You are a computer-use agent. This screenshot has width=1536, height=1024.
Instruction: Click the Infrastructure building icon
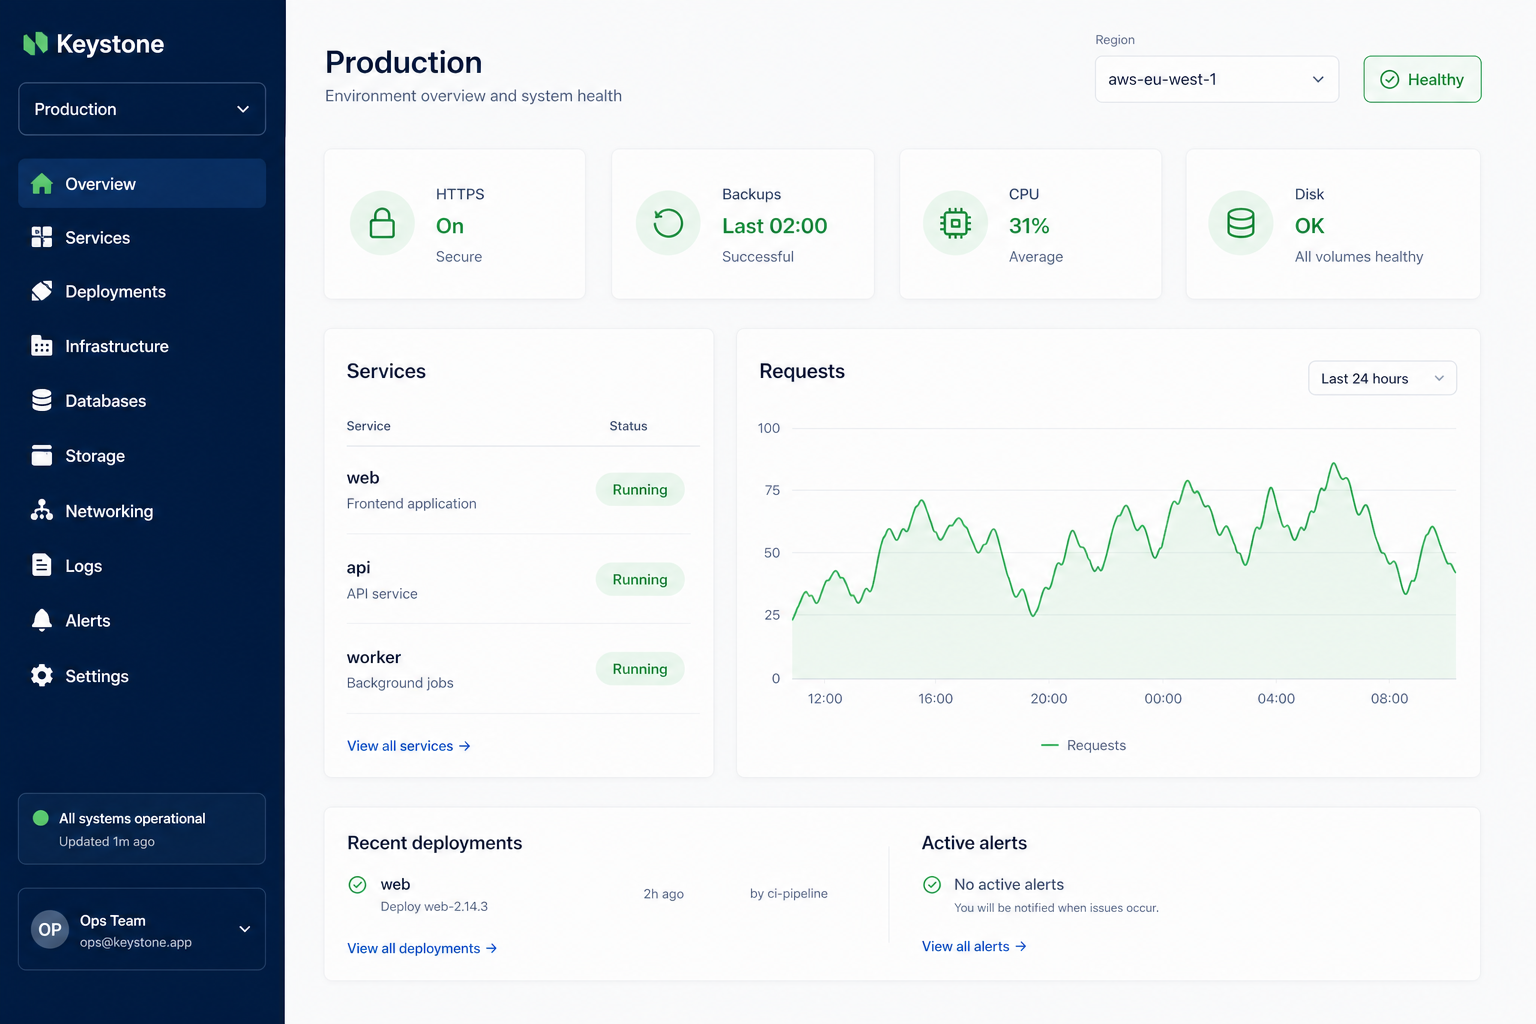coord(42,346)
